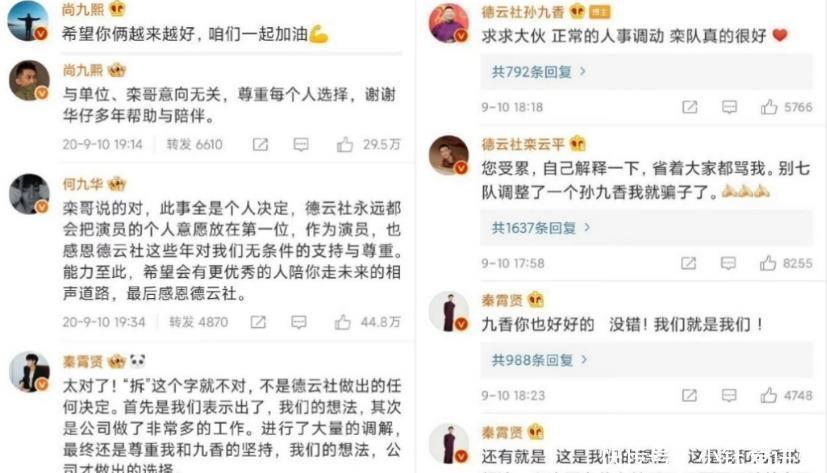The height and width of the screenshot is (473, 827).
Task: Expand the 共792条回复 replies
Action: [x=538, y=72]
